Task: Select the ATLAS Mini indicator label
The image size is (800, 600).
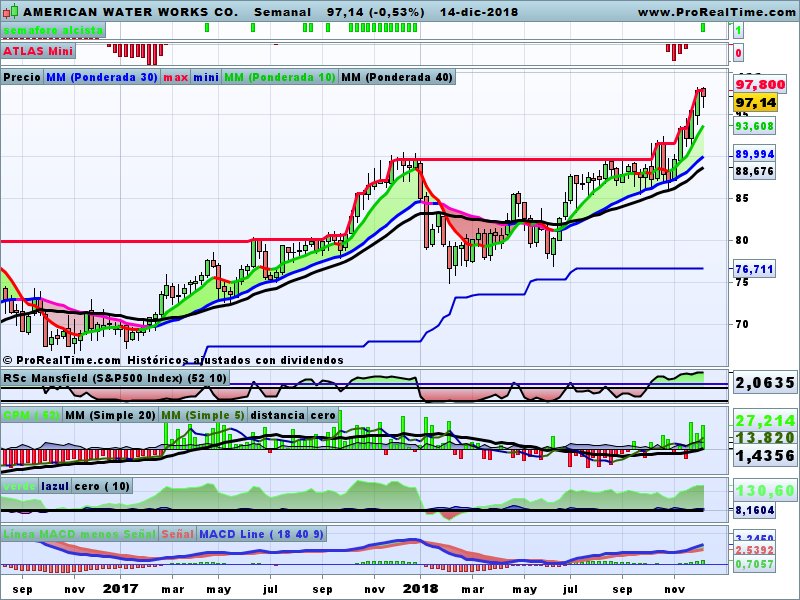Action: point(38,51)
